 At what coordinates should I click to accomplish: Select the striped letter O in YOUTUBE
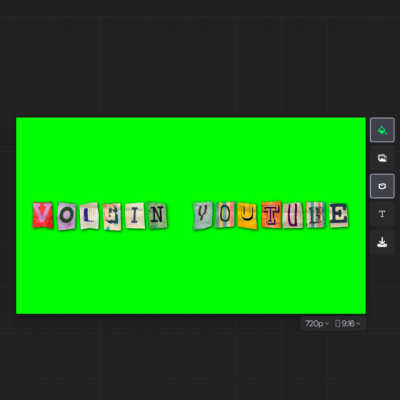click(x=224, y=215)
